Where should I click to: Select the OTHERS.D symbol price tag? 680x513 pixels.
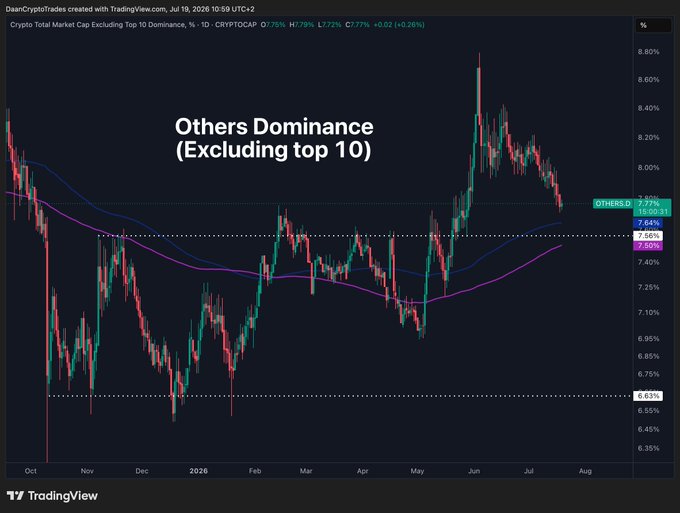(613, 203)
